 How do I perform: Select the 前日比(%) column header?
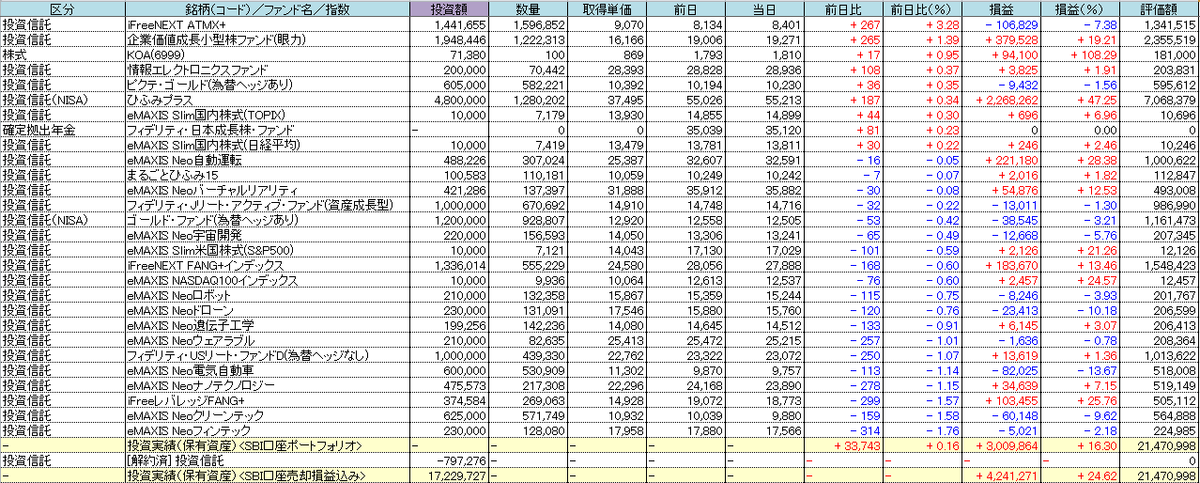click(922, 8)
